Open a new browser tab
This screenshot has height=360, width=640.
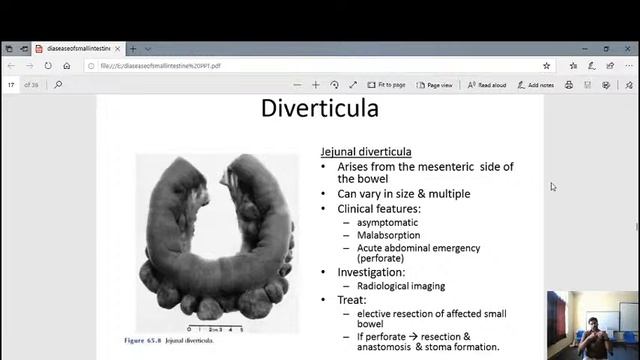(133, 49)
